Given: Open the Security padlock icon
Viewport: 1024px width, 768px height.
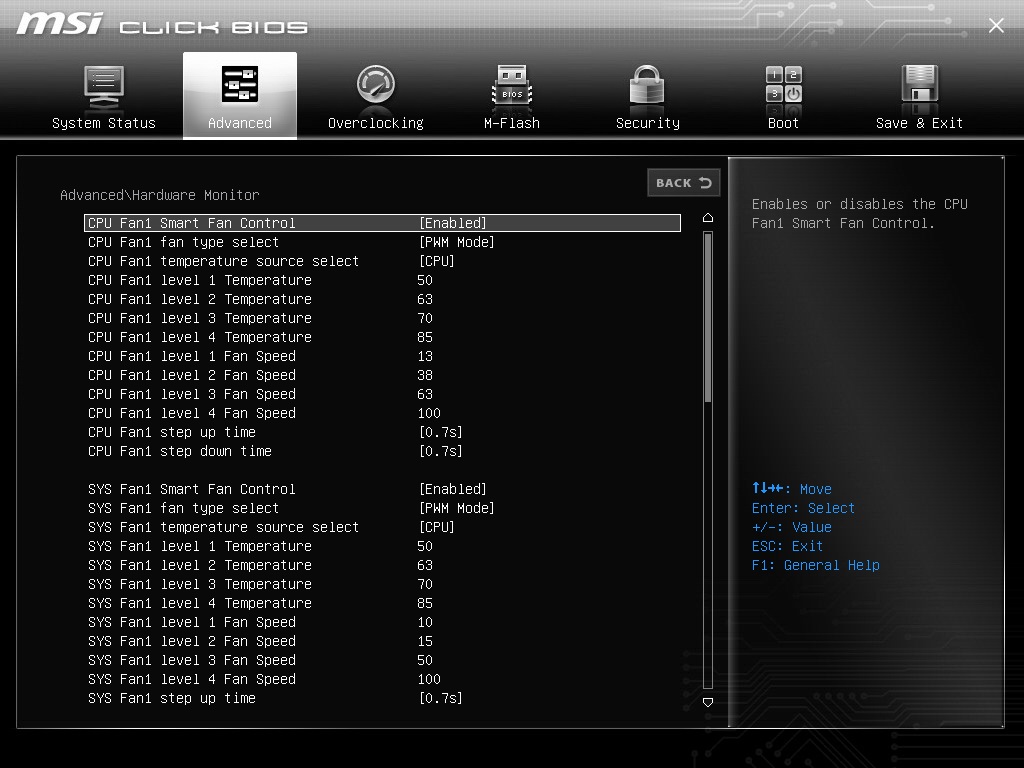Looking at the screenshot, I should pyautogui.click(x=647, y=84).
